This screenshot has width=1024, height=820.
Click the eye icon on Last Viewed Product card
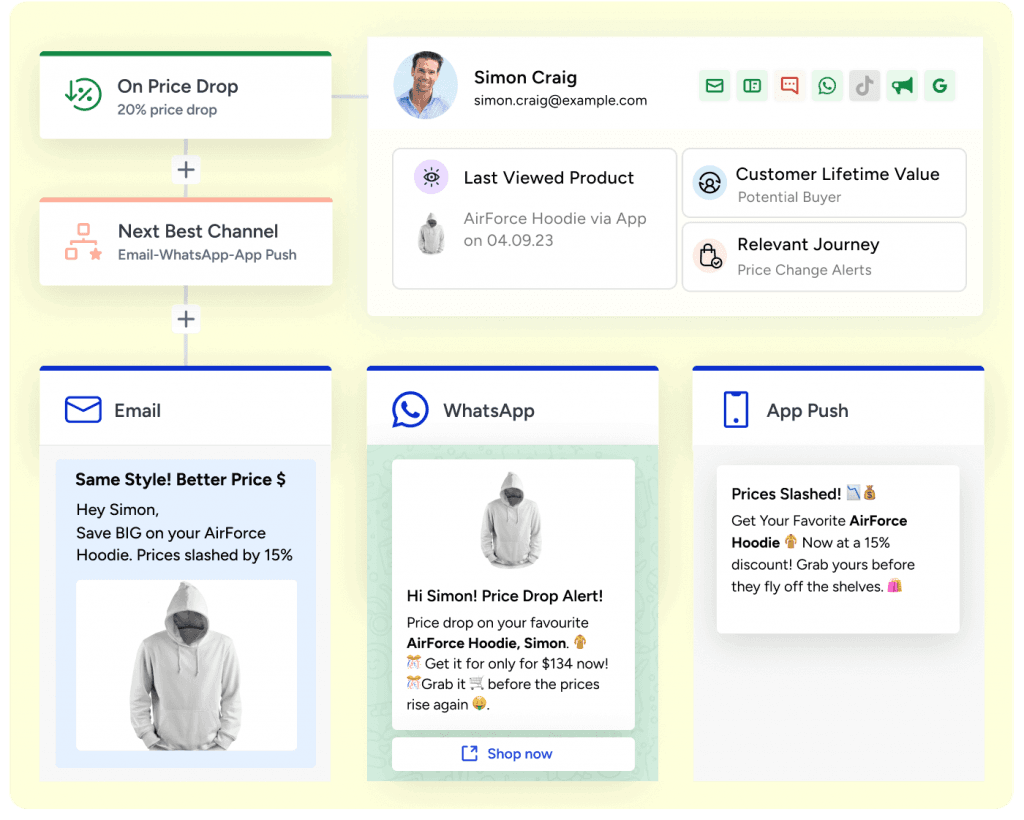[430, 177]
